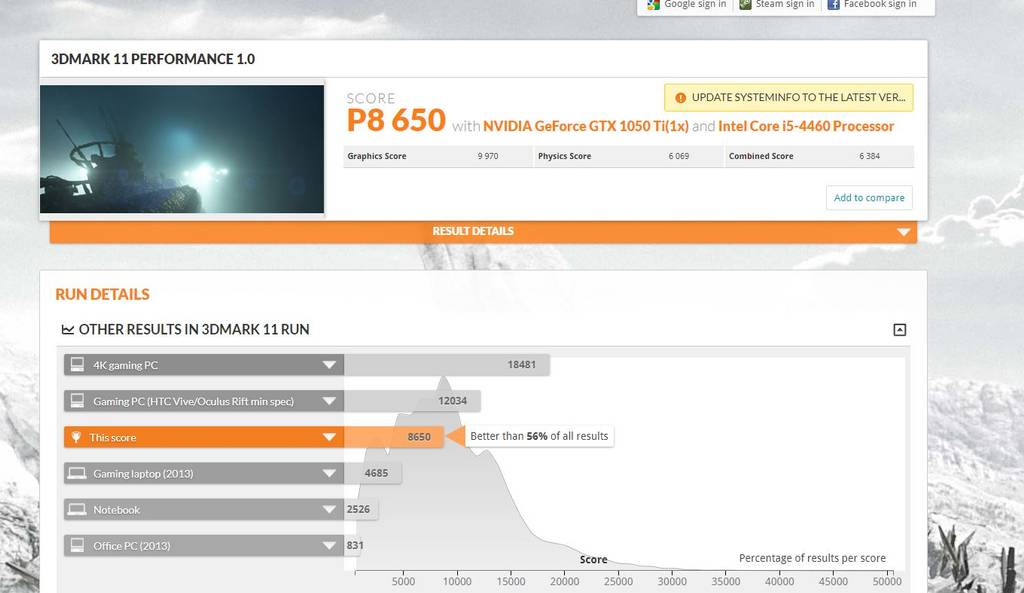Expand the Gaming PC (HTC Vive/Oculus Rift) dropdown arrow

(329, 401)
